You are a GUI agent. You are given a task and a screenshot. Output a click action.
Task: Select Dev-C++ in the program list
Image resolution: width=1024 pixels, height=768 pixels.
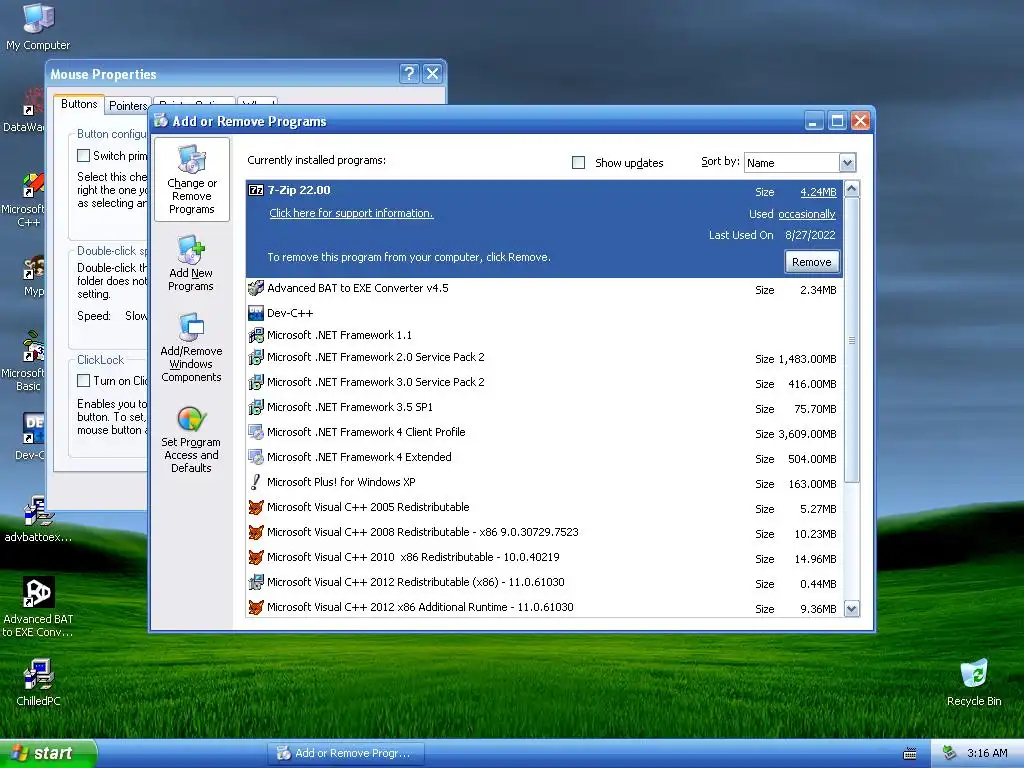coord(545,313)
